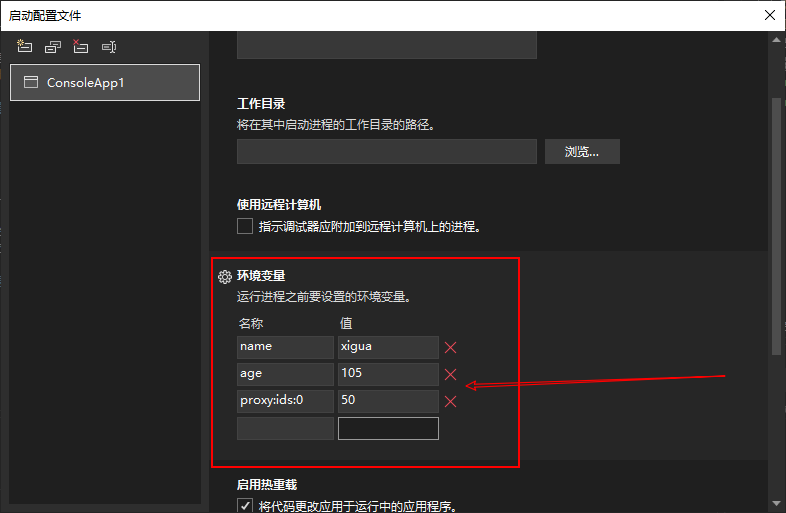
Task: Rename the selected launch profile
Action: 109,47
